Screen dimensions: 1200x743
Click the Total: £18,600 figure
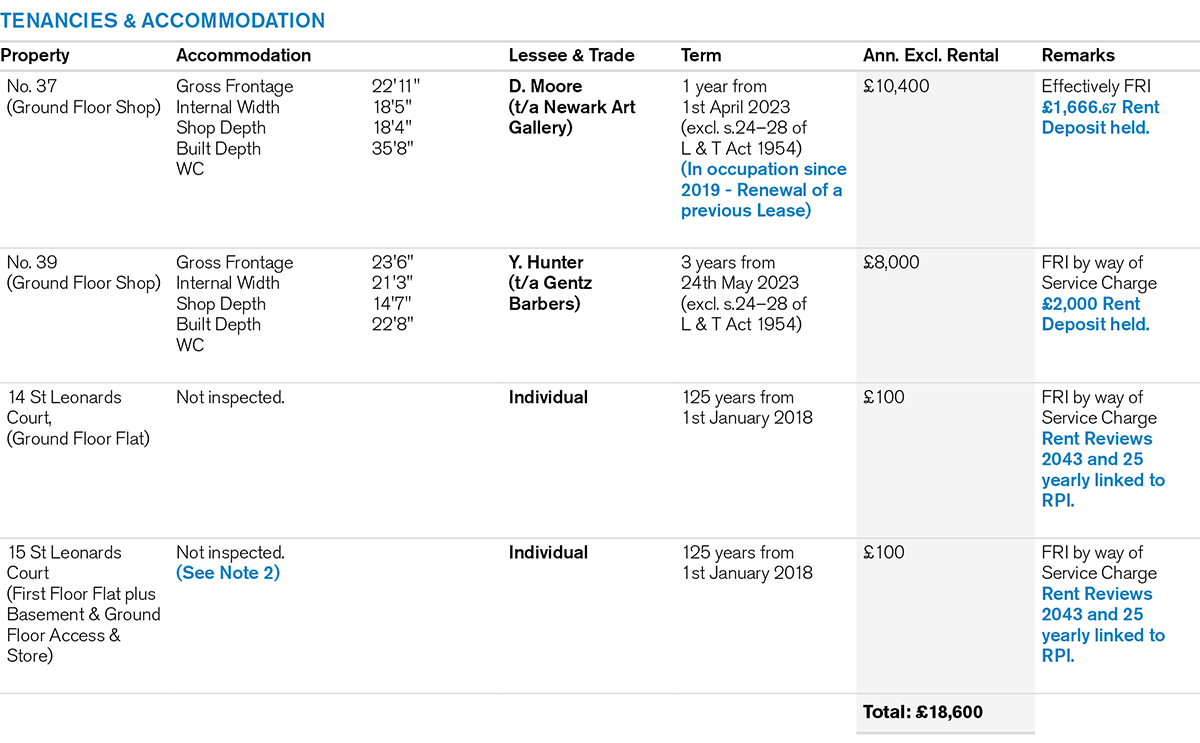pos(922,713)
